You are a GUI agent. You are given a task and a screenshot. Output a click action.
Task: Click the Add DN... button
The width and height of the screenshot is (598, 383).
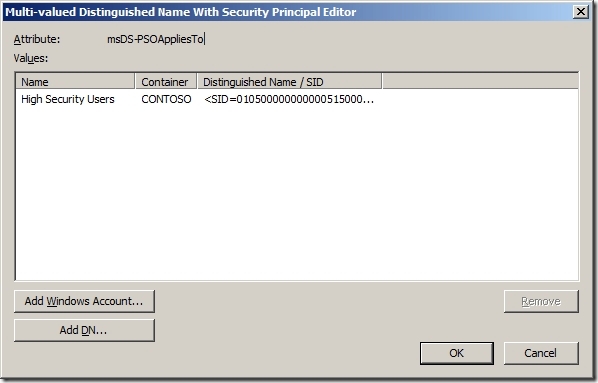(84, 330)
